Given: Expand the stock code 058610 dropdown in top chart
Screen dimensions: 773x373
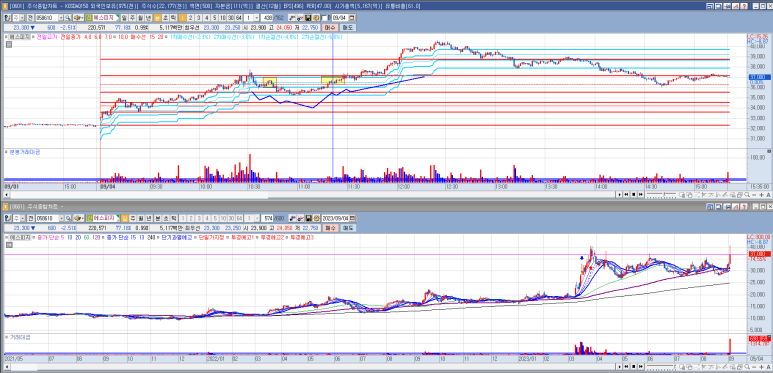Looking at the screenshot, I should coord(62,17).
